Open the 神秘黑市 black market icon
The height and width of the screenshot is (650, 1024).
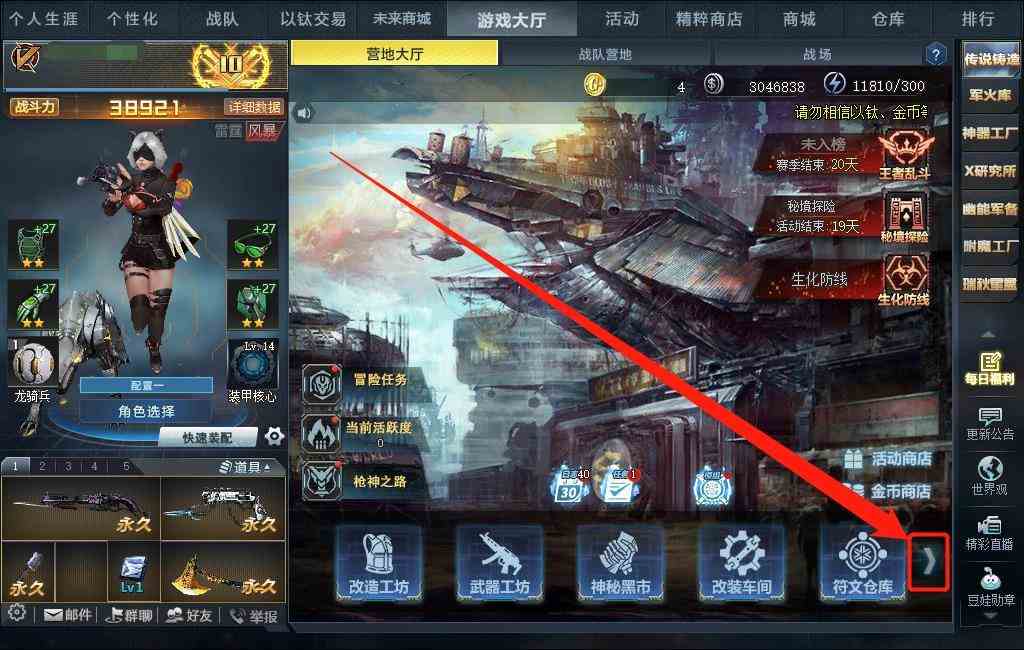click(x=620, y=563)
